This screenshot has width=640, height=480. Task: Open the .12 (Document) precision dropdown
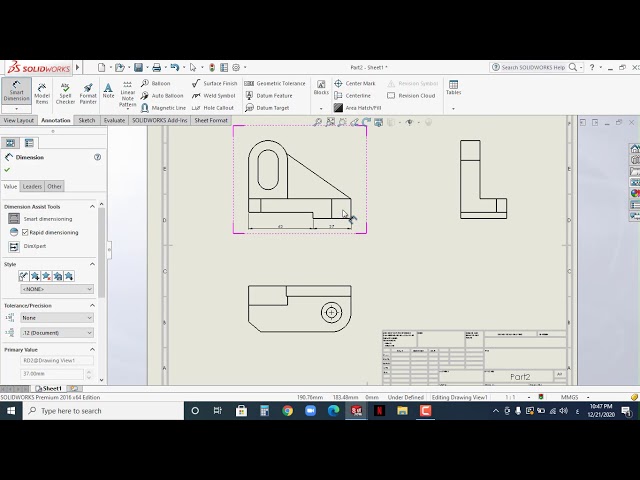57,333
